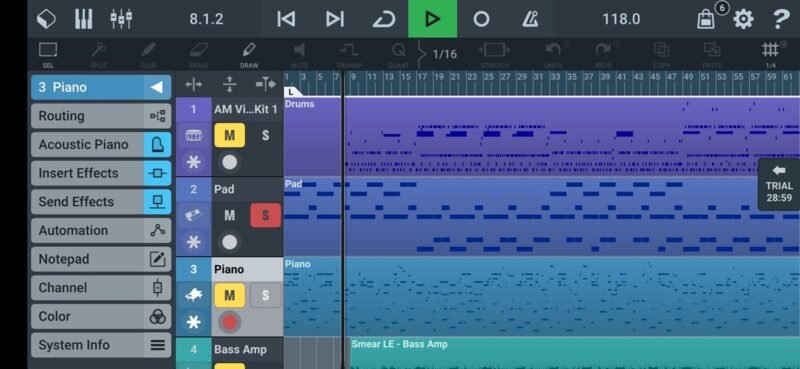The image size is (800, 369).
Task: Undo the last action
Action: (x=554, y=55)
